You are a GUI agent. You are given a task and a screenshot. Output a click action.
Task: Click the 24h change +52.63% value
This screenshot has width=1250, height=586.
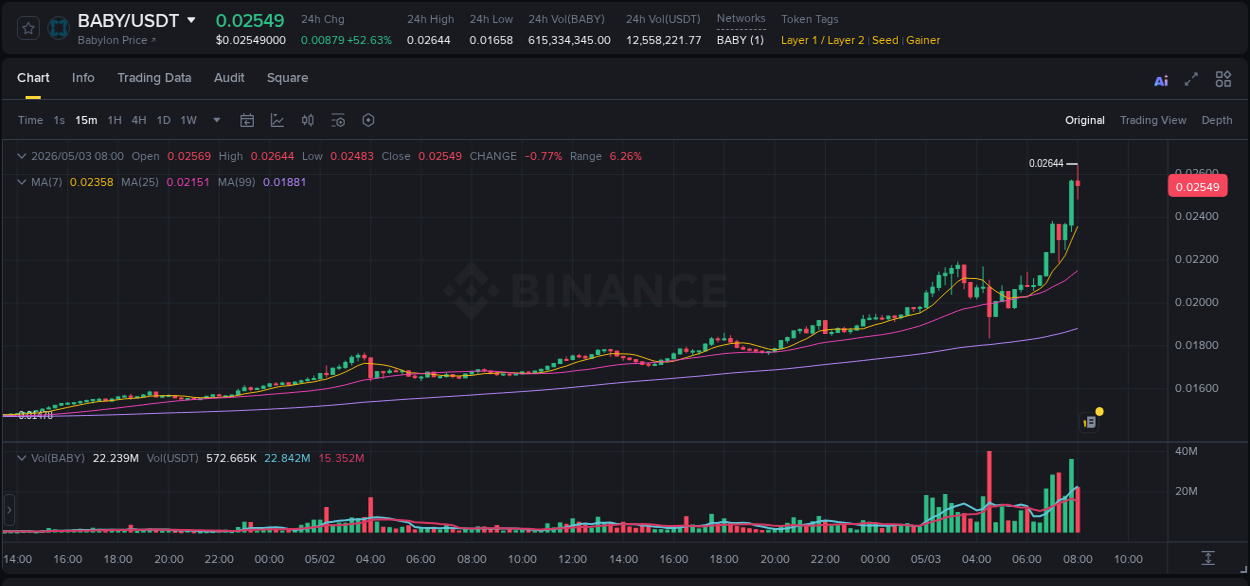tap(369, 40)
